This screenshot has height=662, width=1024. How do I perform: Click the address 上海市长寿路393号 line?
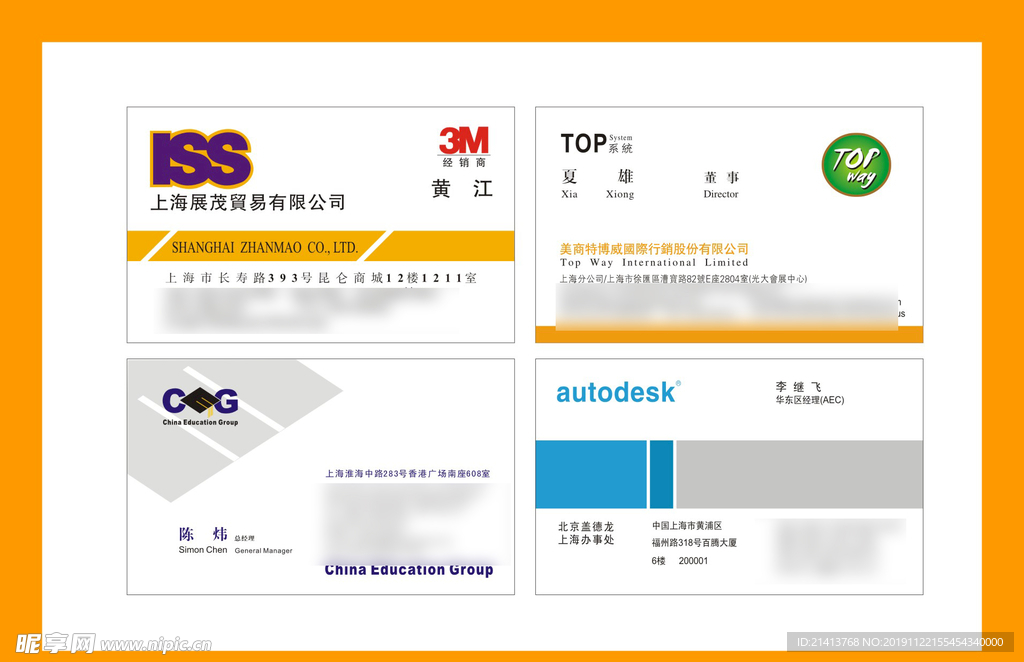pos(321,278)
